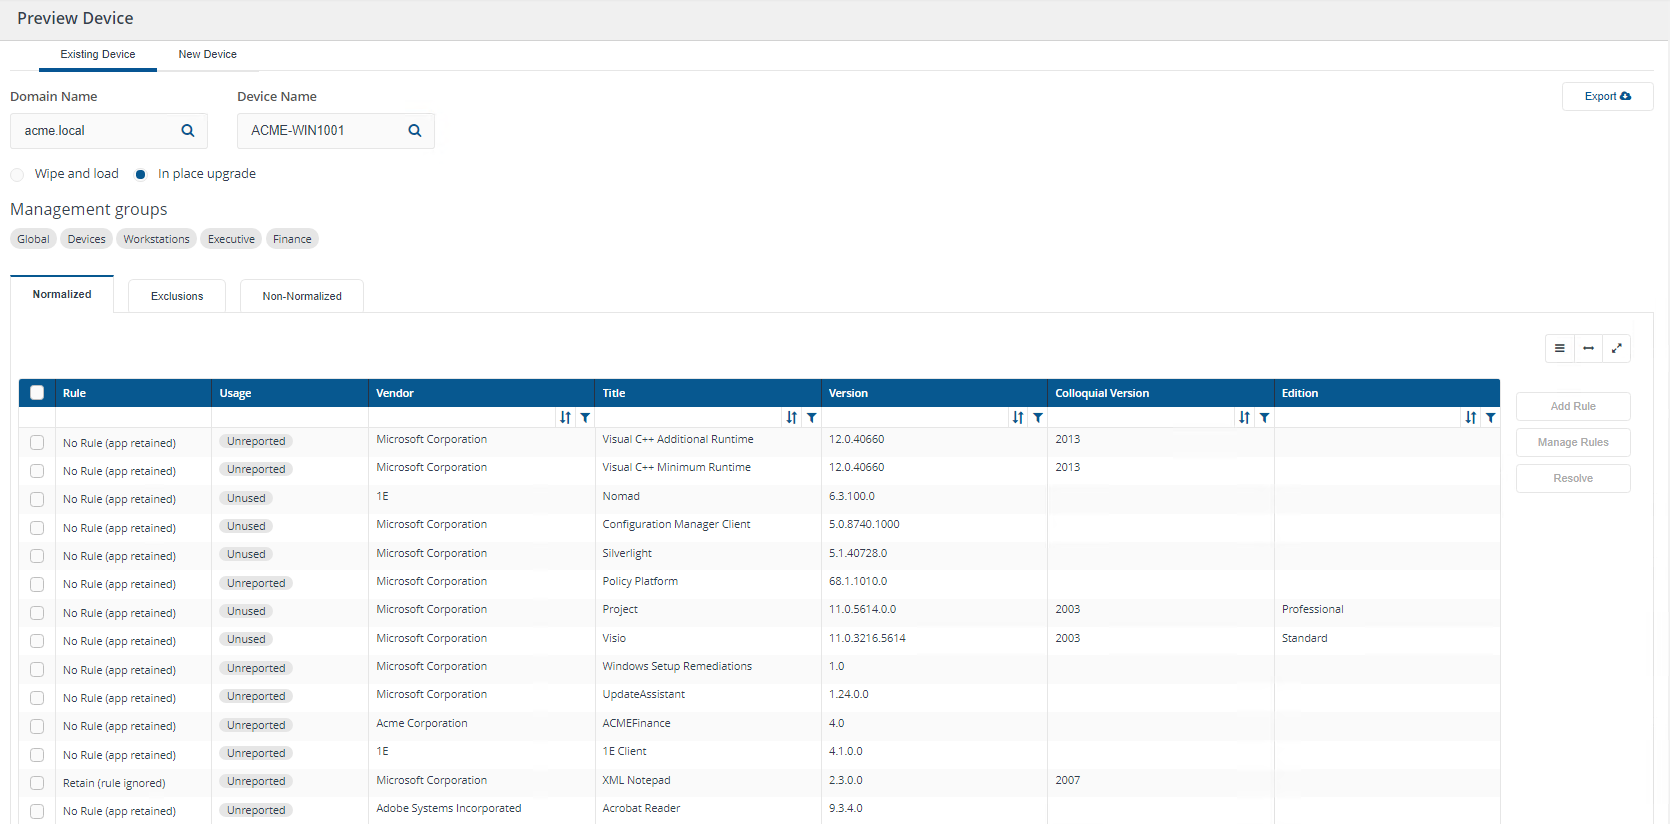
Task: Open the grid column menu icon
Action: pos(1559,348)
